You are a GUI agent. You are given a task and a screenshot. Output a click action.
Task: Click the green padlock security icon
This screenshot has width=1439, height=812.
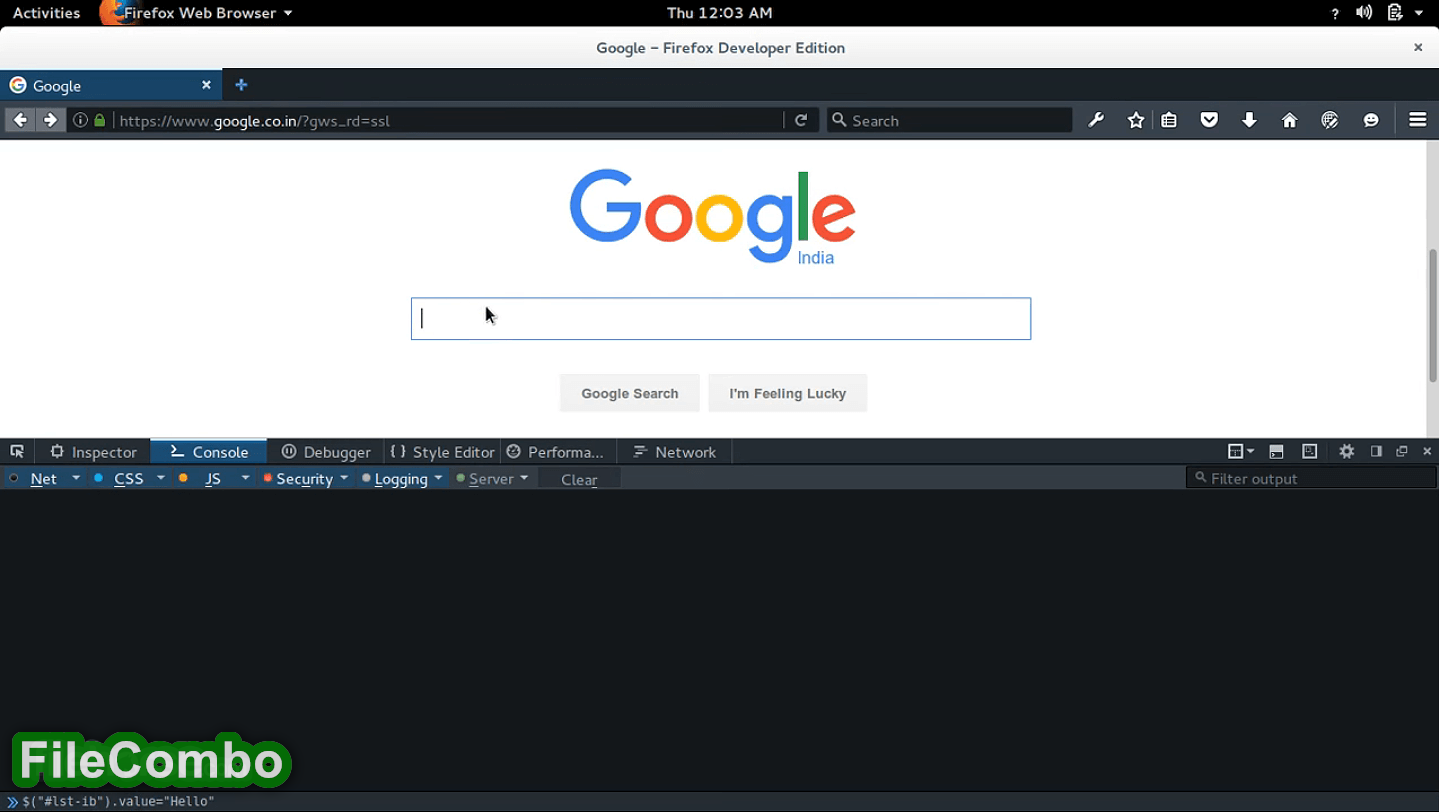point(100,120)
